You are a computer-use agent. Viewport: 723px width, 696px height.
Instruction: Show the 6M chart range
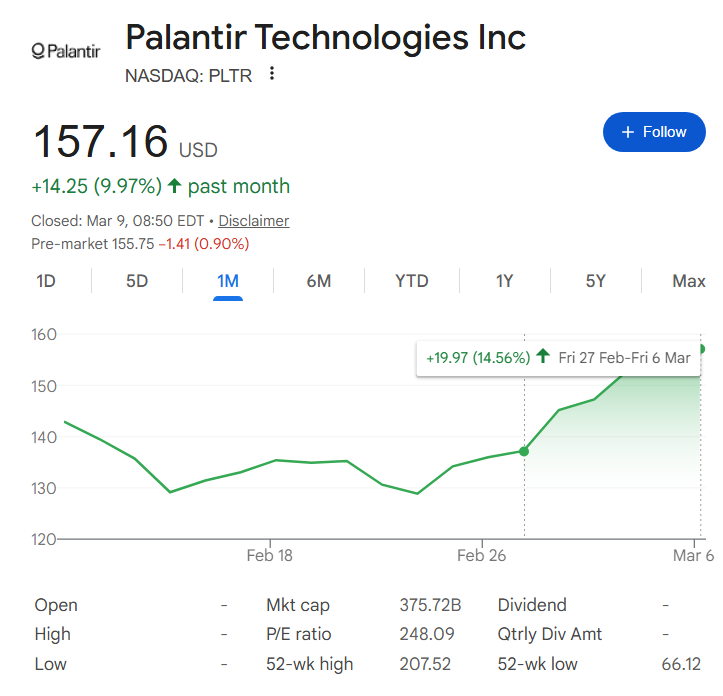point(319,281)
